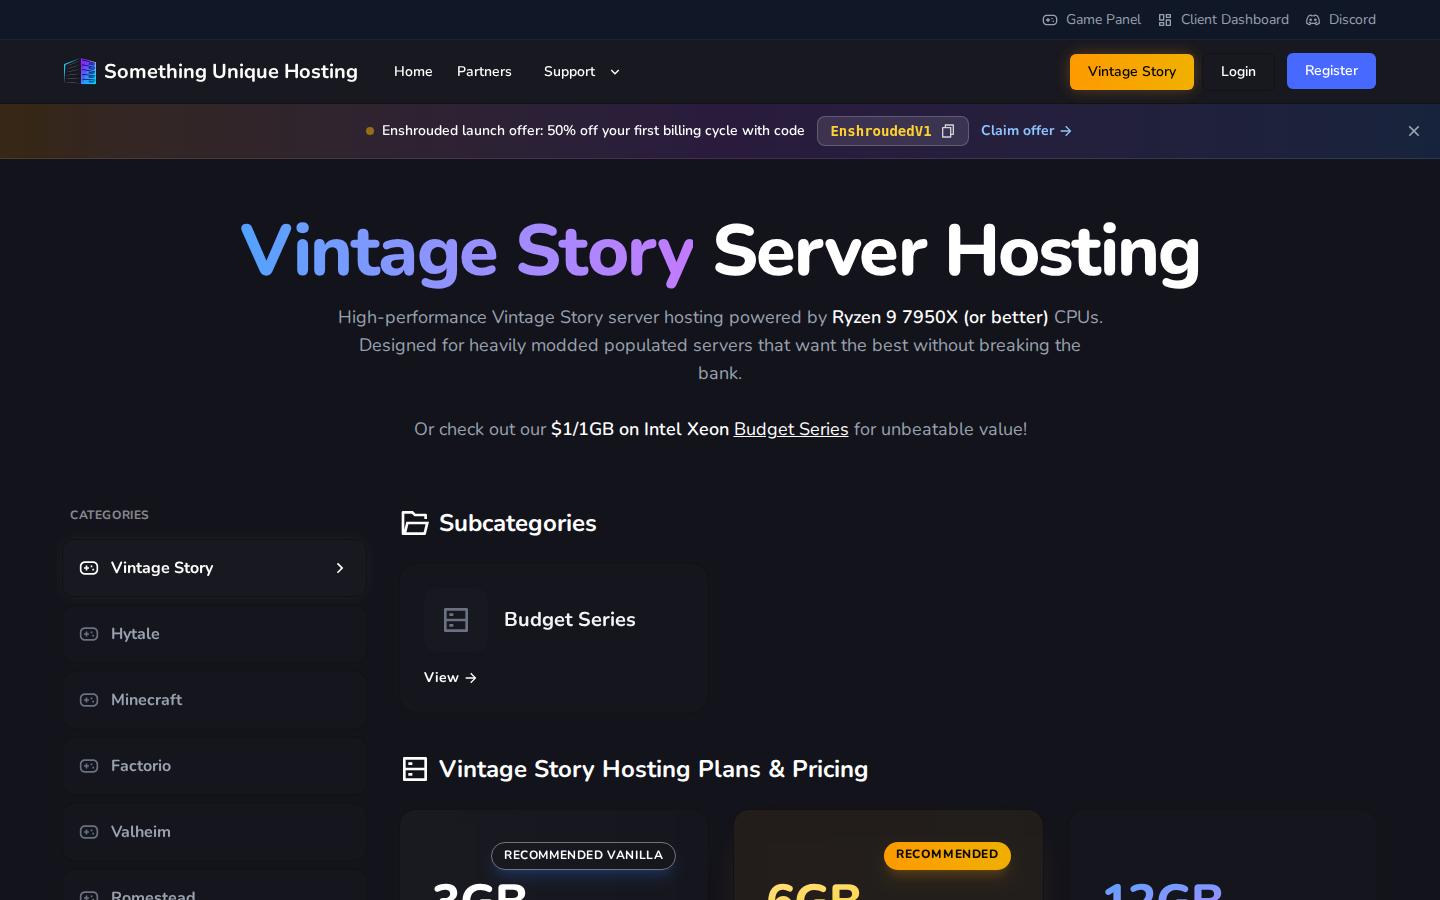Click the Something Unique Hosting logo icon
This screenshot has width=1440, height=900.
(x=80, y=71)
